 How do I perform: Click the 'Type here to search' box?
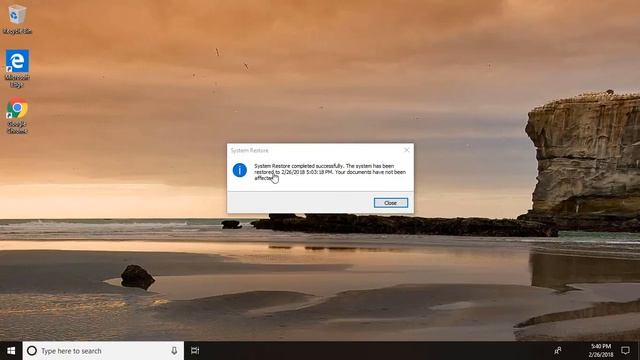pos(103,351)
